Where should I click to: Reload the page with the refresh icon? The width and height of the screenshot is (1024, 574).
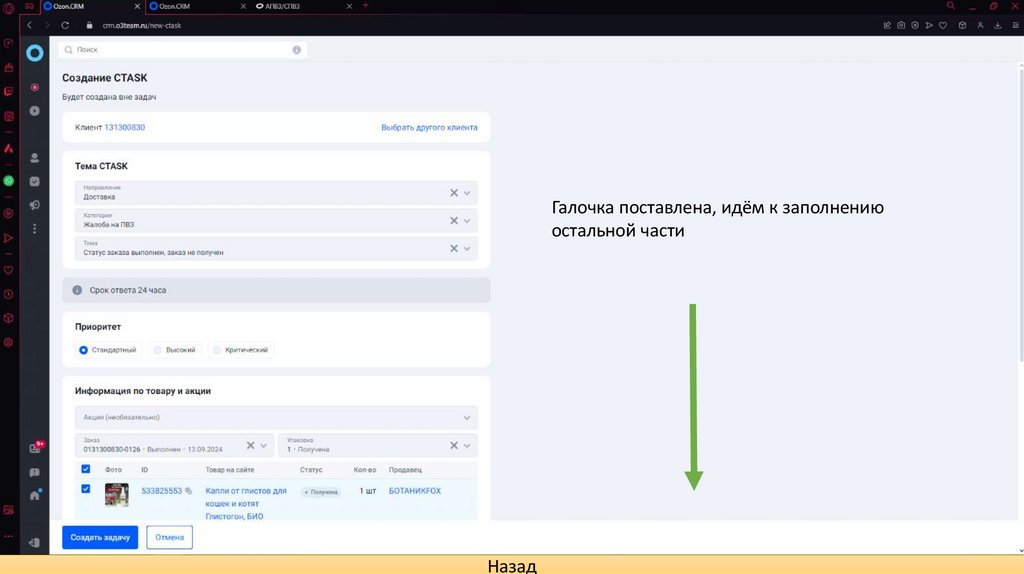click(x=65, y=25)
